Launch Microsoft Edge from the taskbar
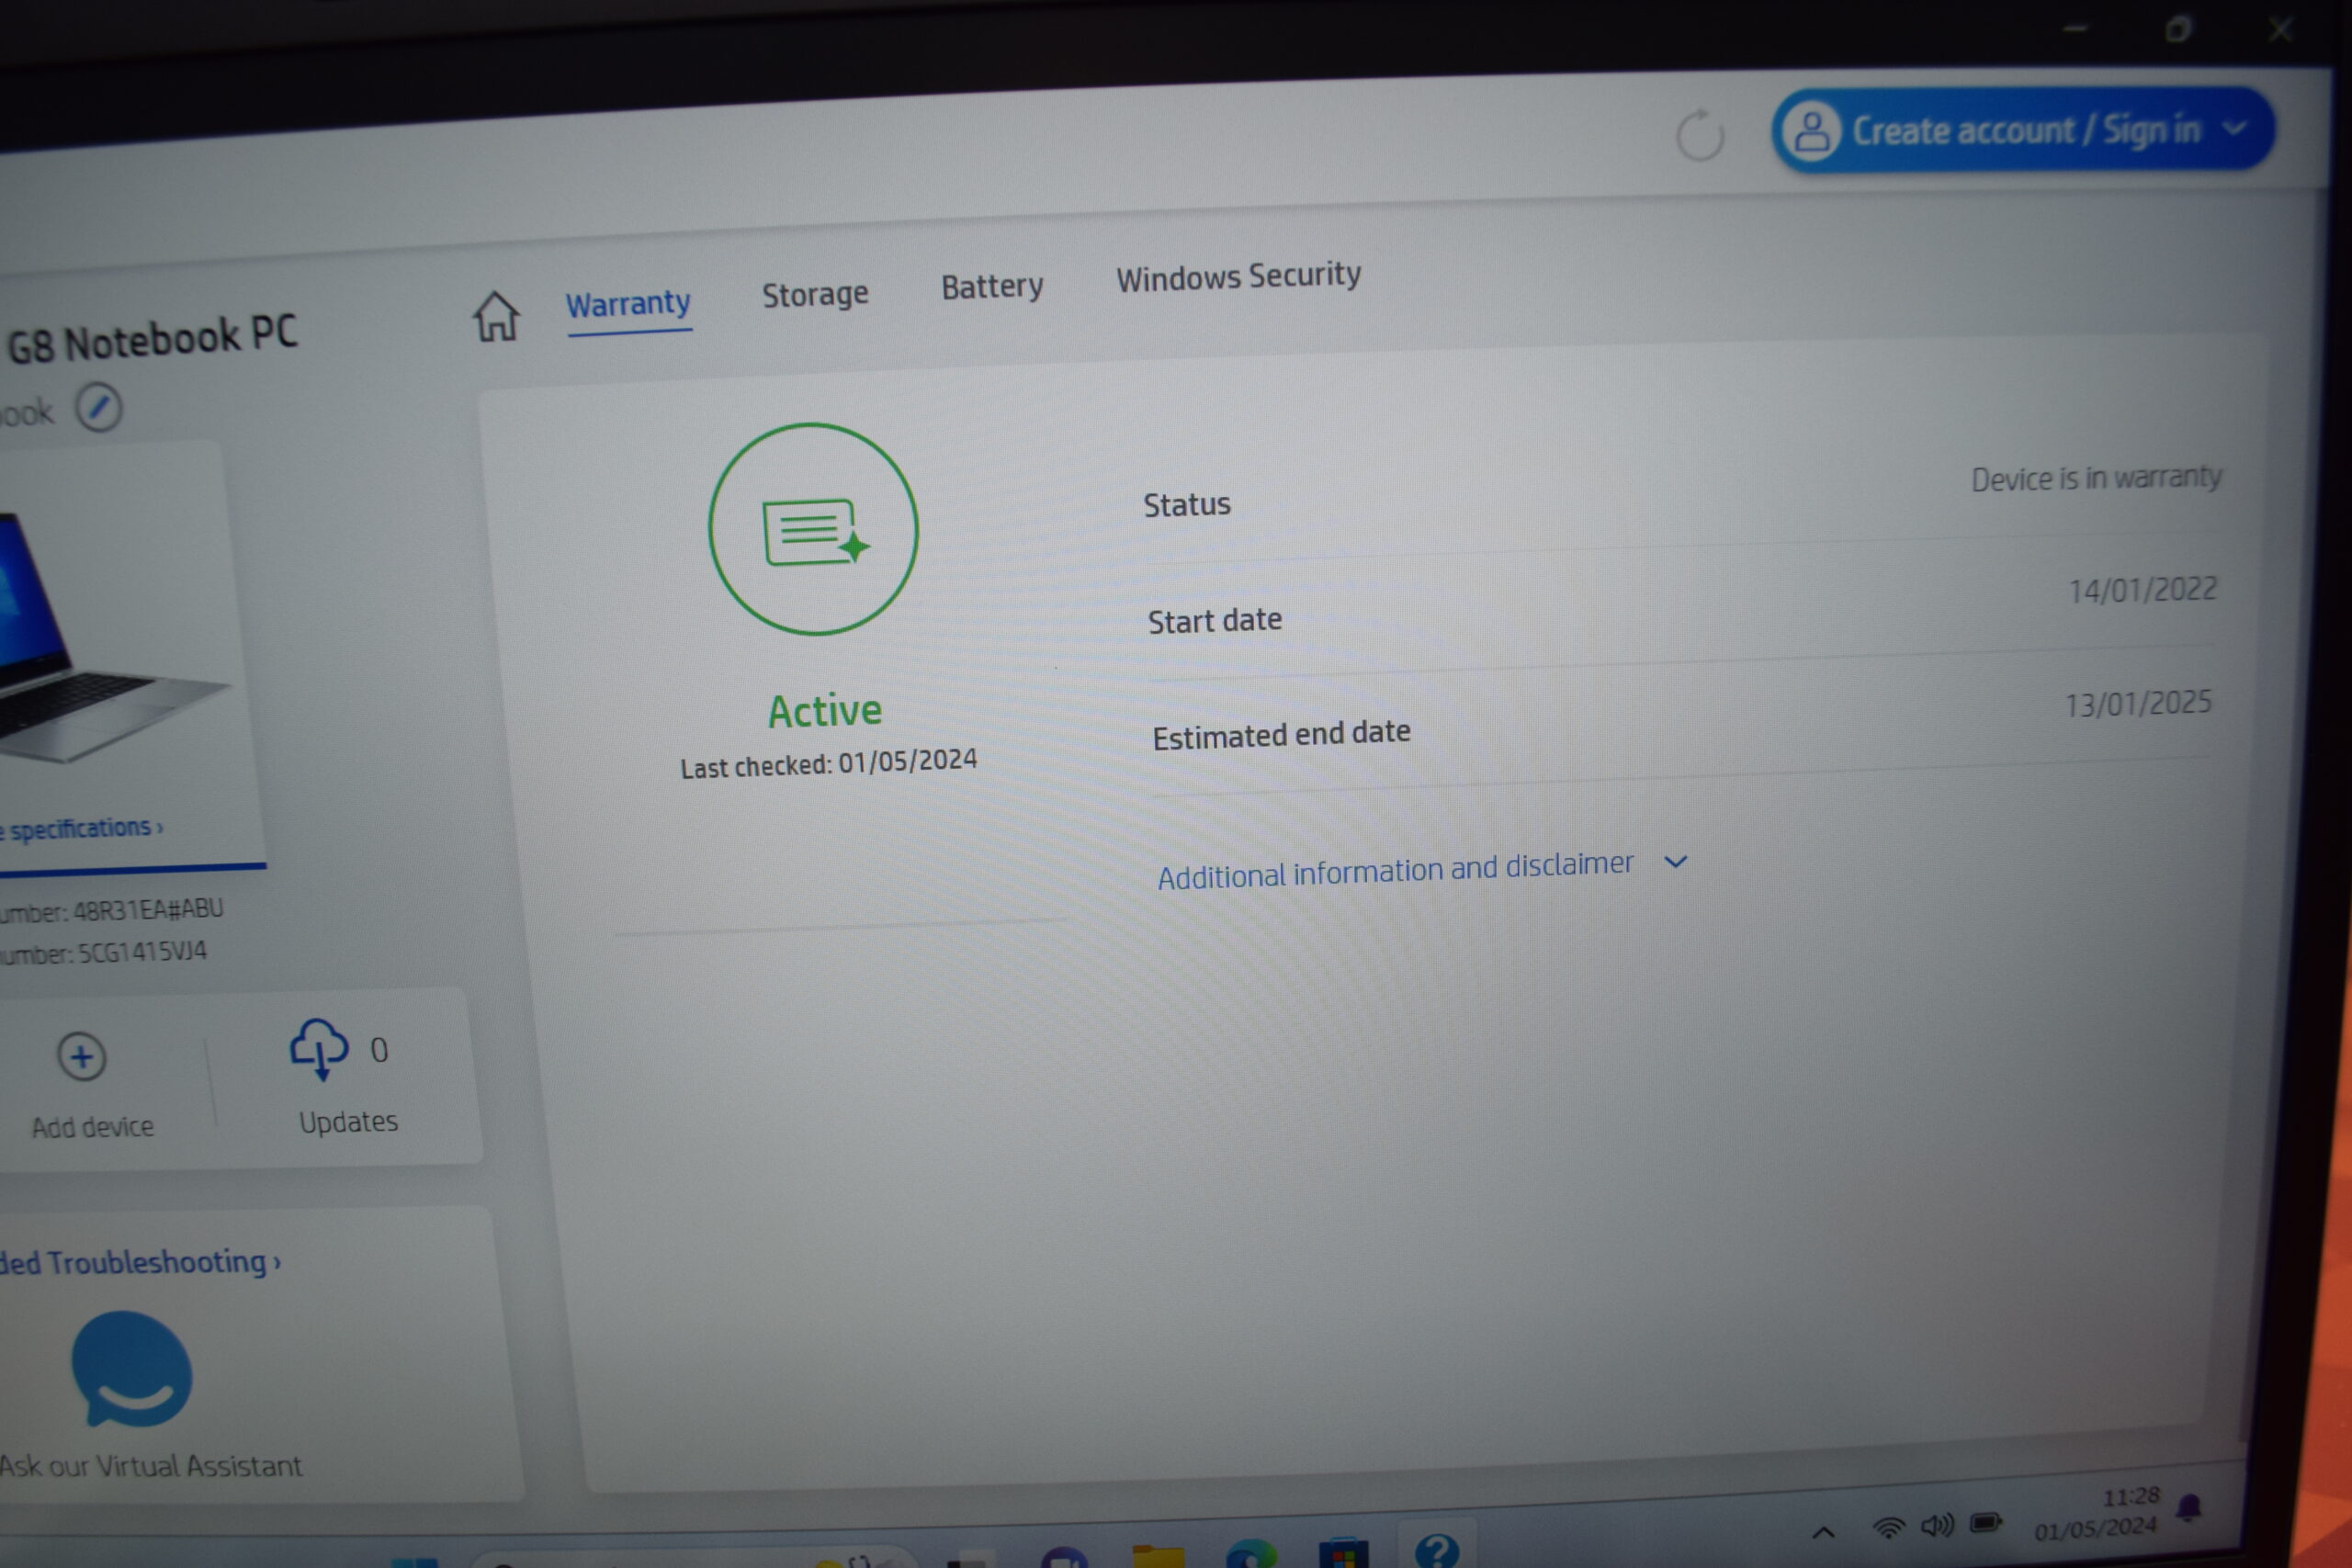 1252,1555
